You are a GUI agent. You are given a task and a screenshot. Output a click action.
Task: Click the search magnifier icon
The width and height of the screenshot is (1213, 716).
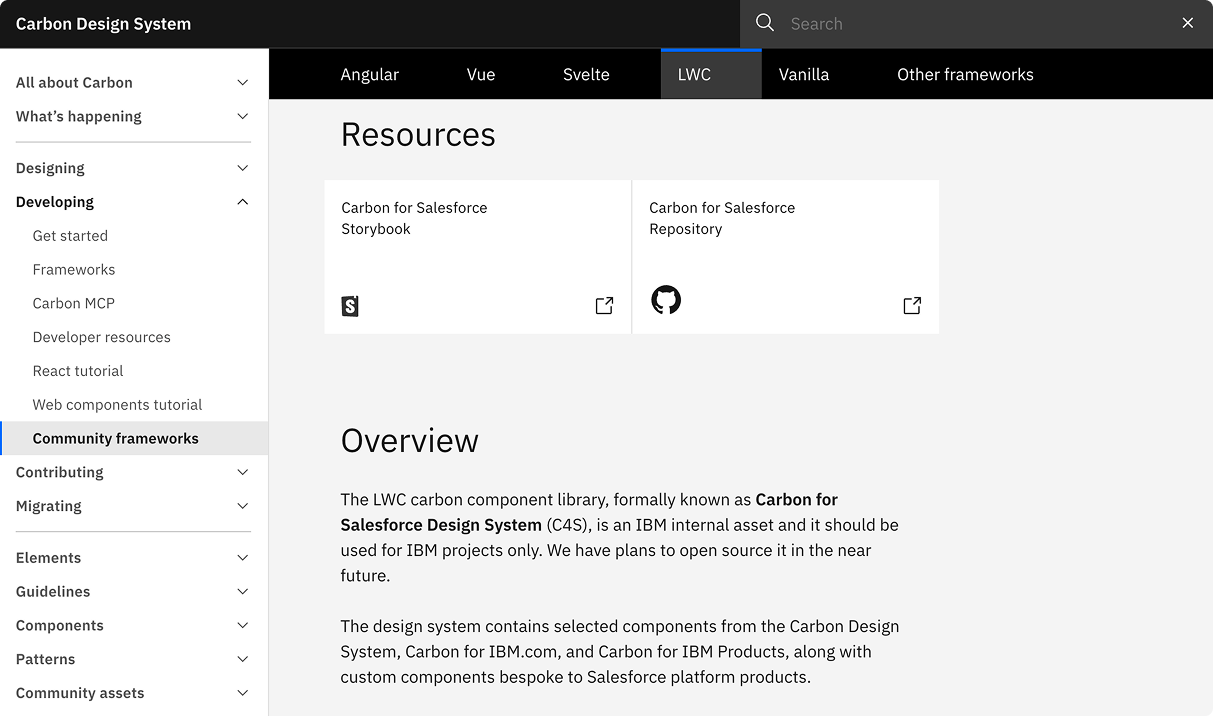(x=765, y=23)
